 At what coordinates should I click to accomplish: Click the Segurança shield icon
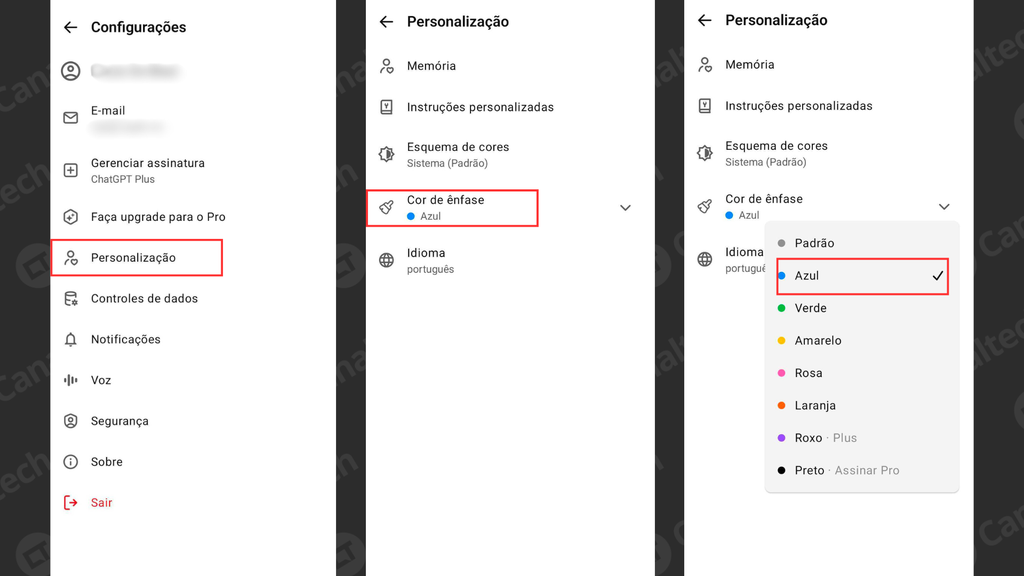[x=71, y=421]
